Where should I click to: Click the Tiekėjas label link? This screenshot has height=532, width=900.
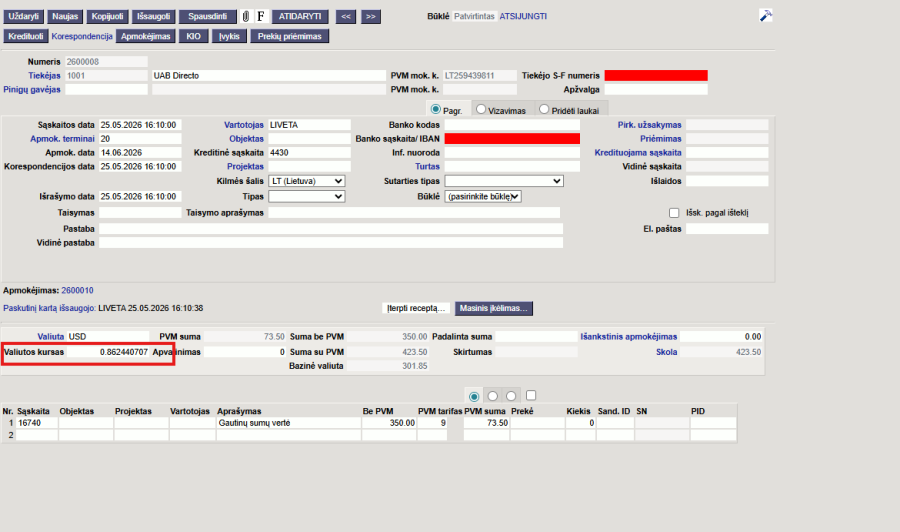point(44,76)
